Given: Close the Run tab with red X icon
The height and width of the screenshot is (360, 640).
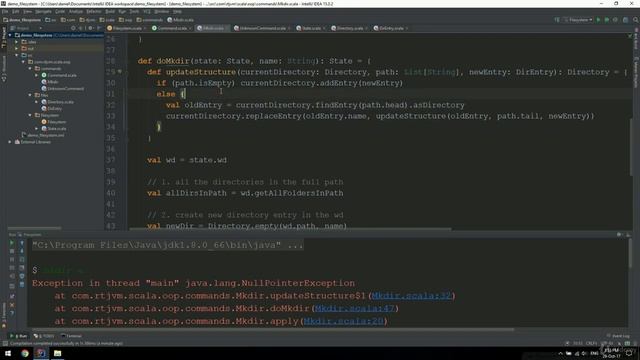Looking at the screenshot, I should (12, 304).
